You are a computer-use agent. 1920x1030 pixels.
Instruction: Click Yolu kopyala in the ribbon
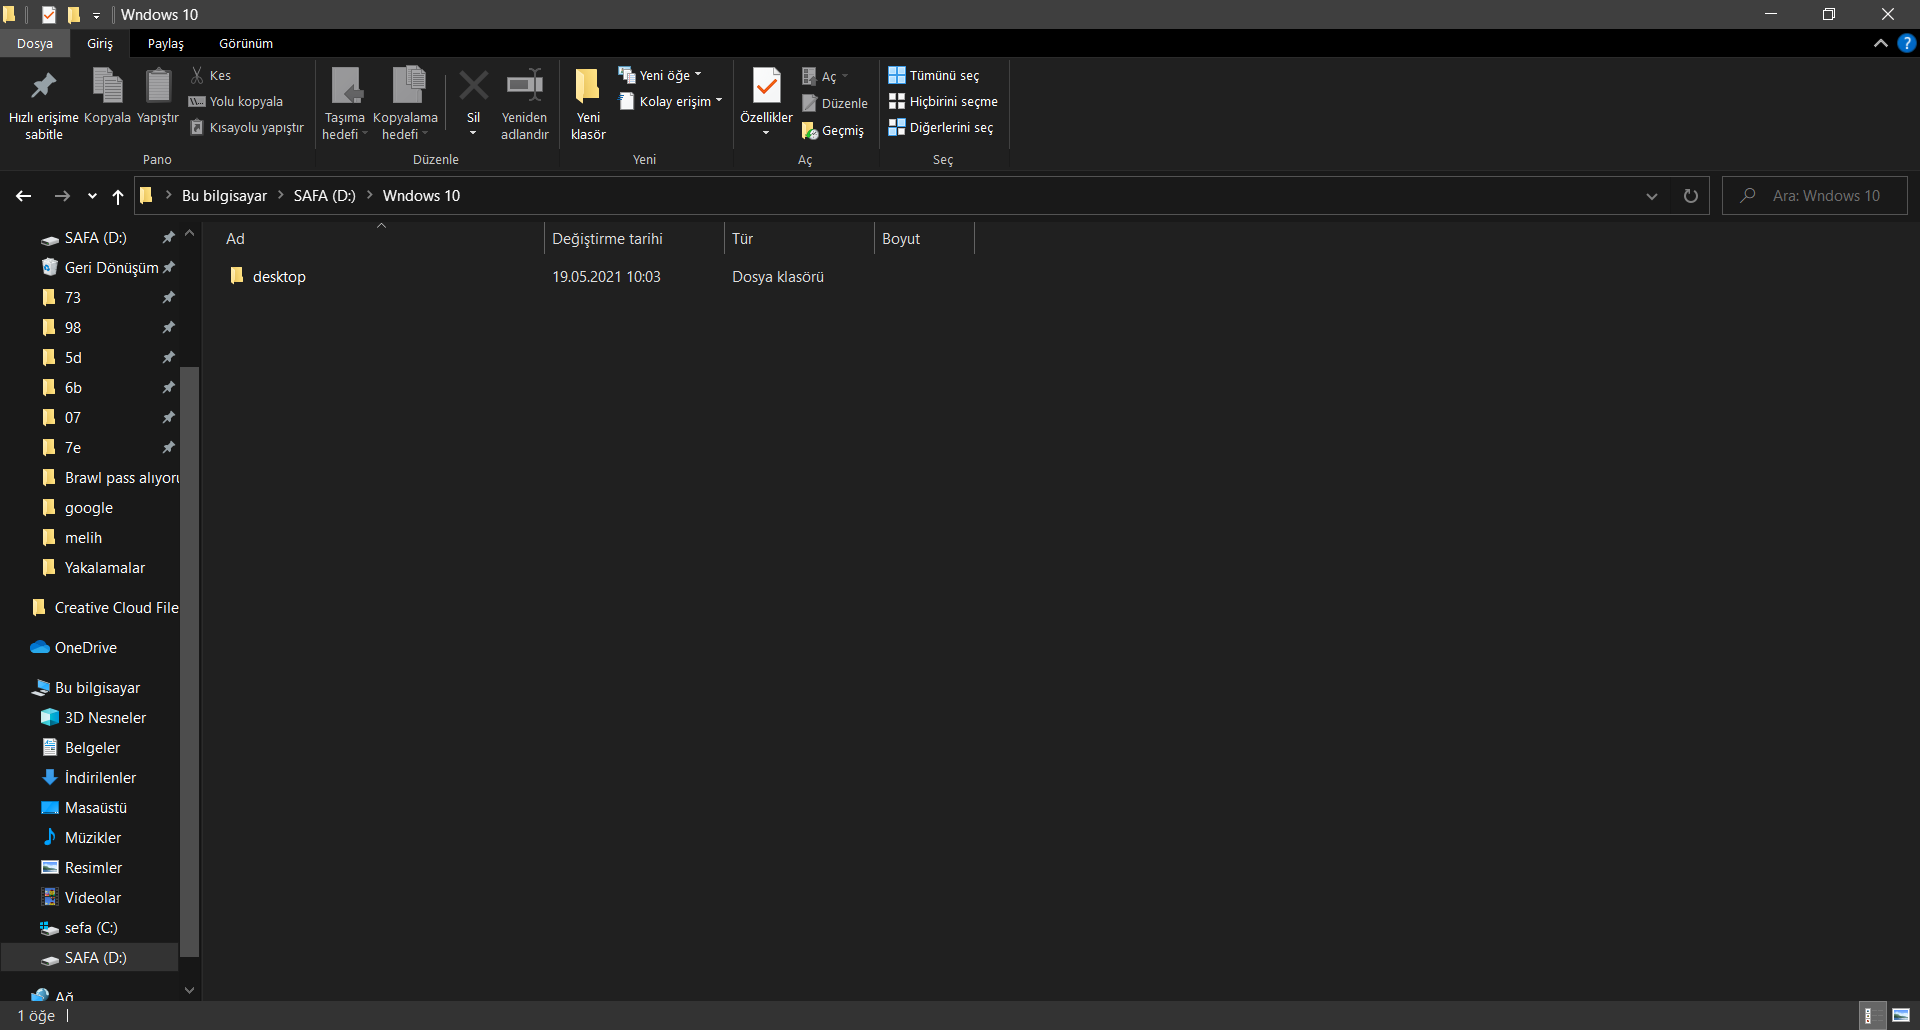click(x=236, y=101)
